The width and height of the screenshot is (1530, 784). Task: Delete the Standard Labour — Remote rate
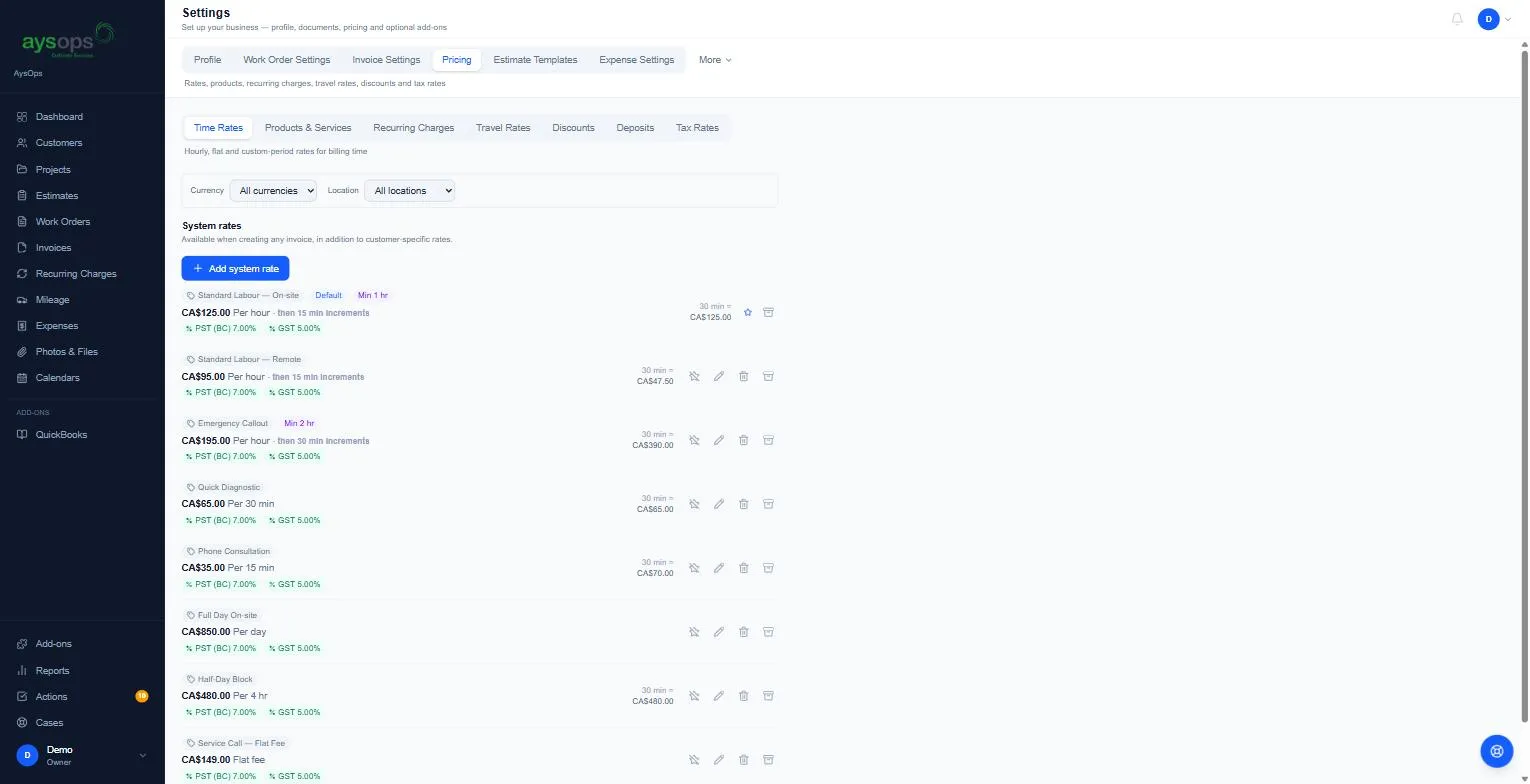click(743, 376)
